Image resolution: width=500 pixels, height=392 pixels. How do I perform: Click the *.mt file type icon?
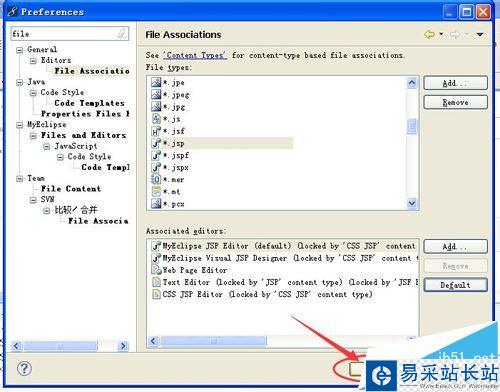(156, 191)
